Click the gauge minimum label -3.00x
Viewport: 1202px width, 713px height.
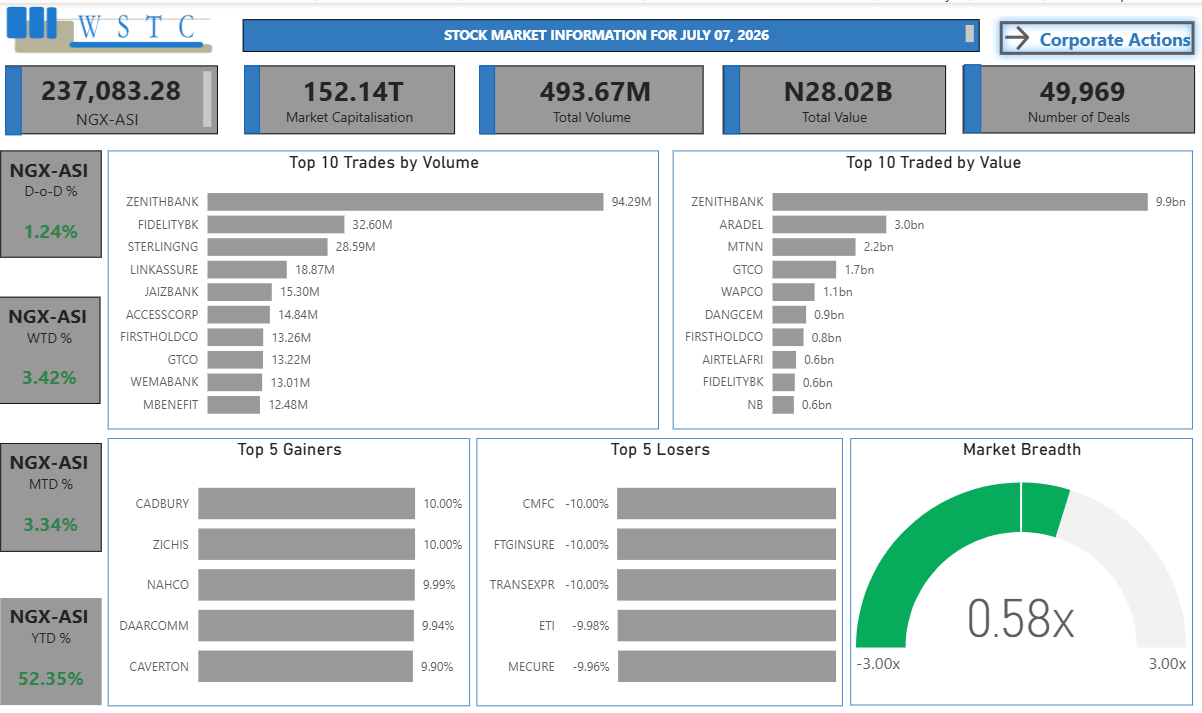878,664
